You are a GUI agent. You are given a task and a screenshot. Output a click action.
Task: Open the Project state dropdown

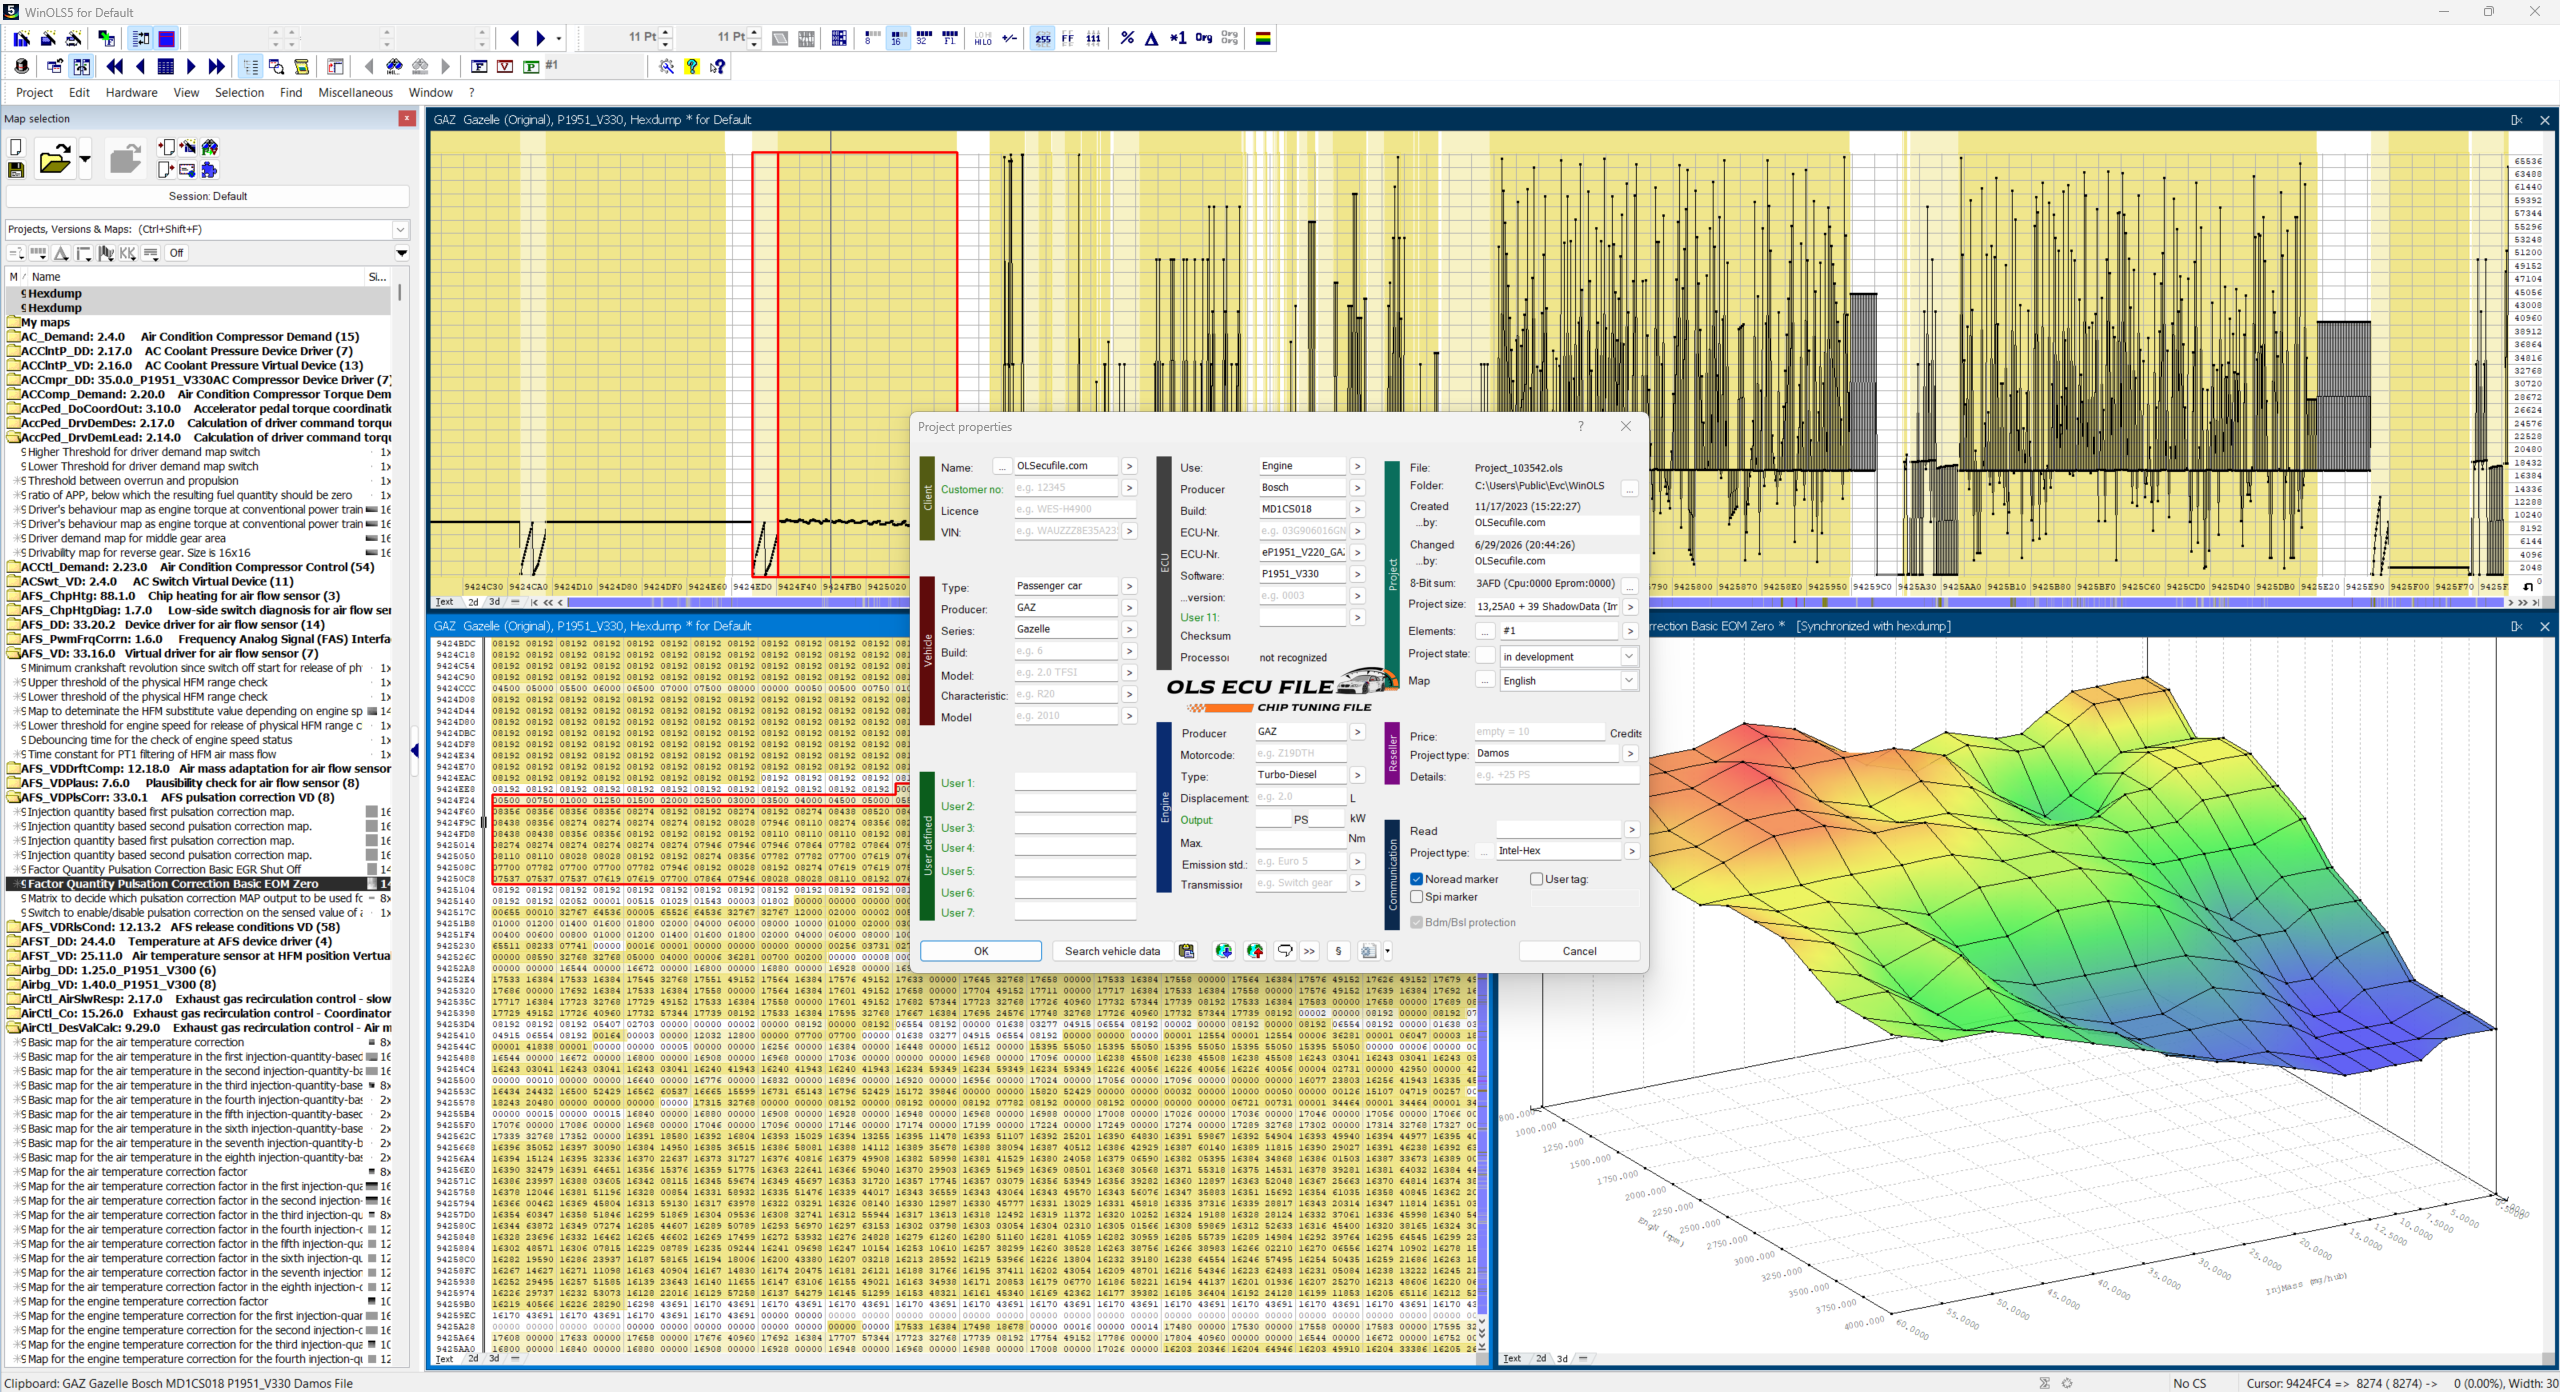[x=1629, y=656]
